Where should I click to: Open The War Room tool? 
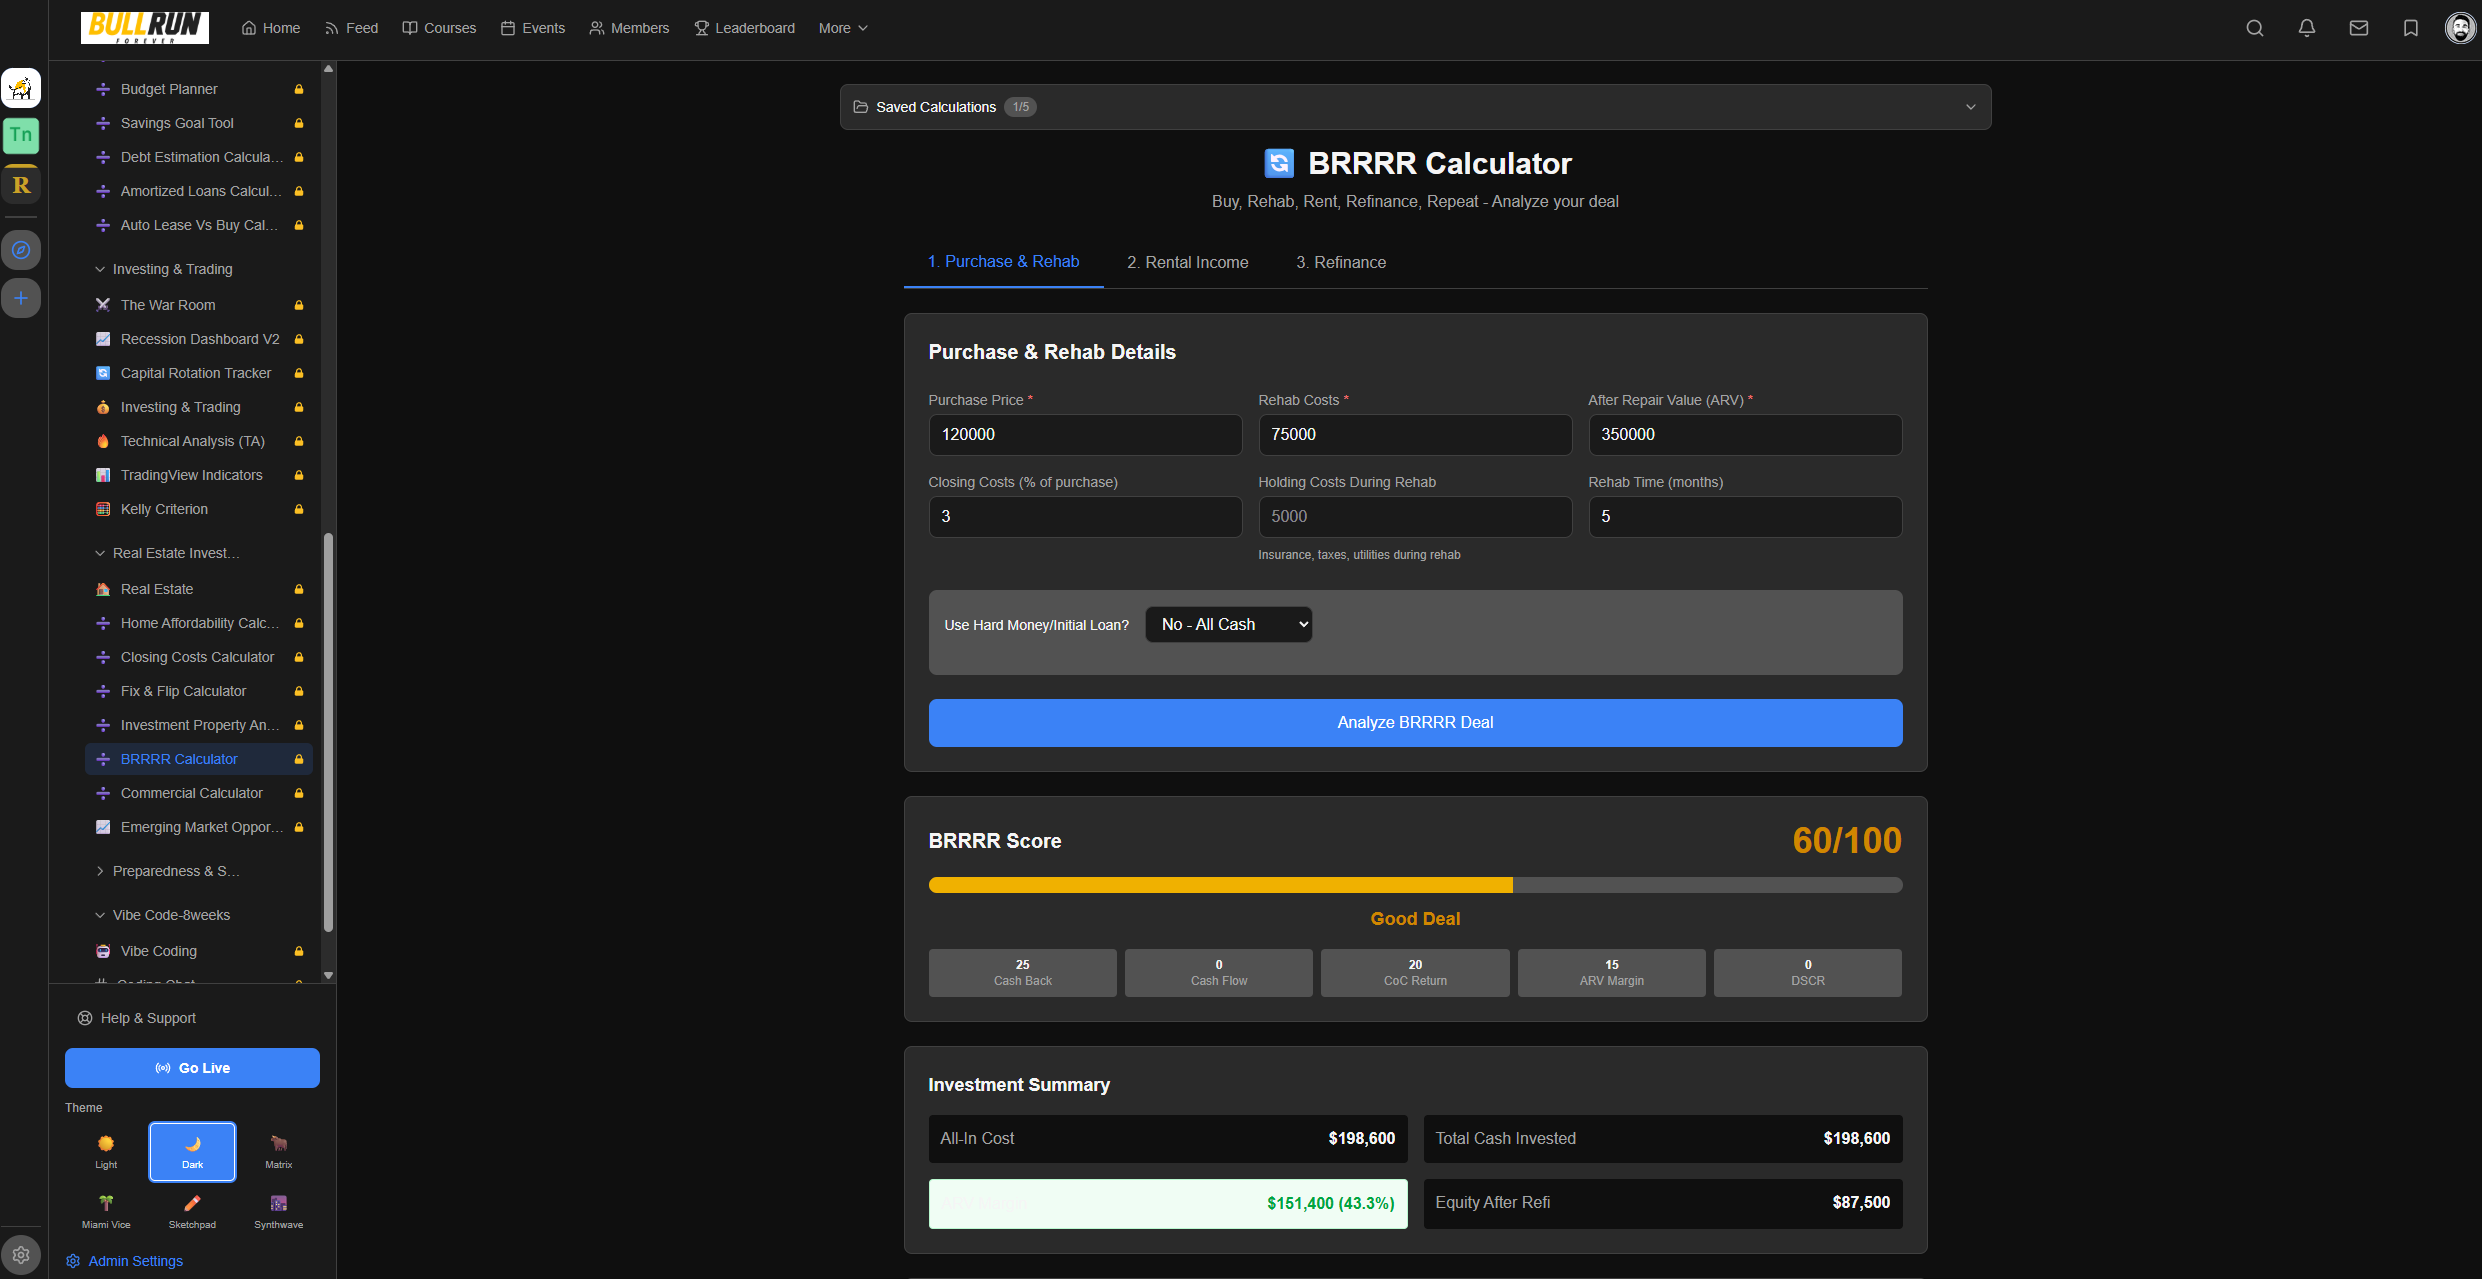168,304
